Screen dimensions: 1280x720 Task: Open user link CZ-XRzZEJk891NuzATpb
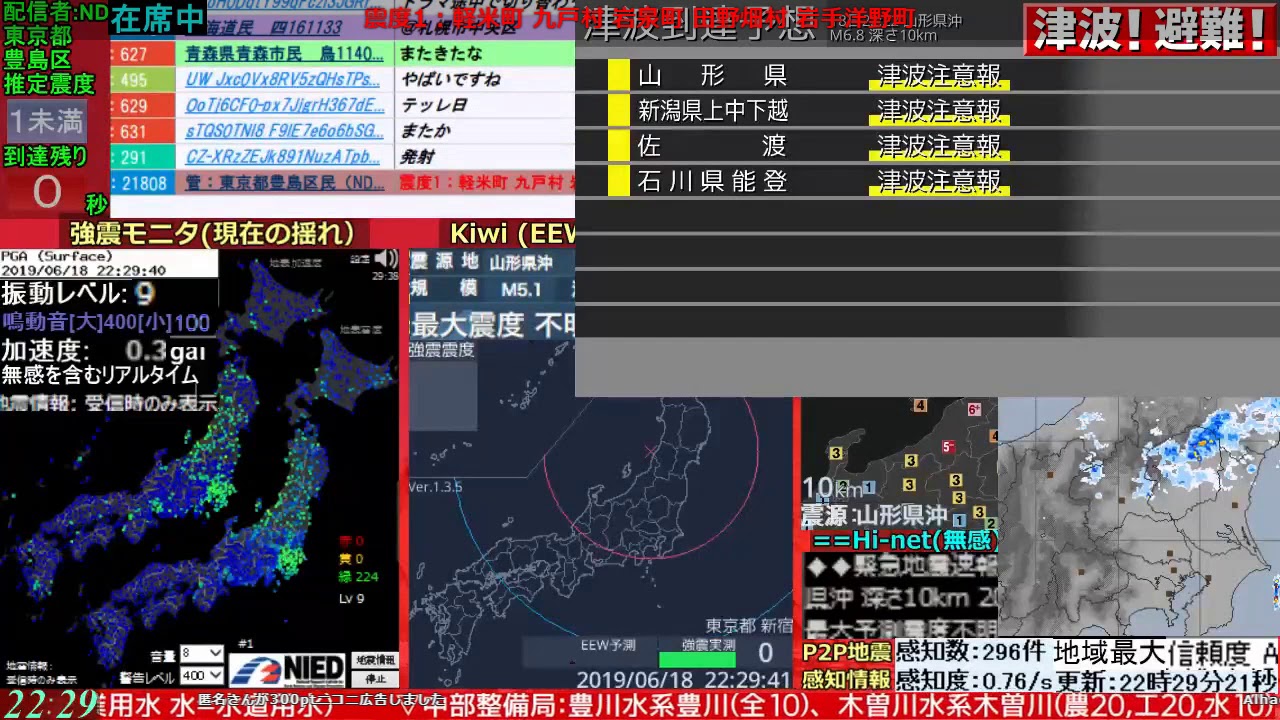pyautogui.click(x=283, y=157)
